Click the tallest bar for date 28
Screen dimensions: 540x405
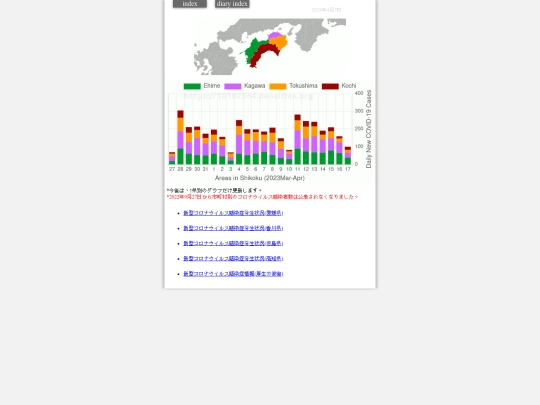180,137
